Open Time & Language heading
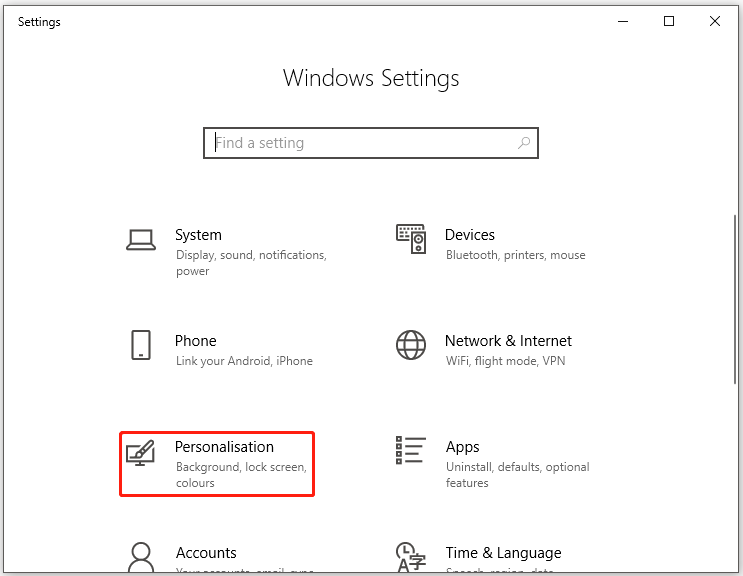Screen dimensions: 743x576 click(503, 553)
